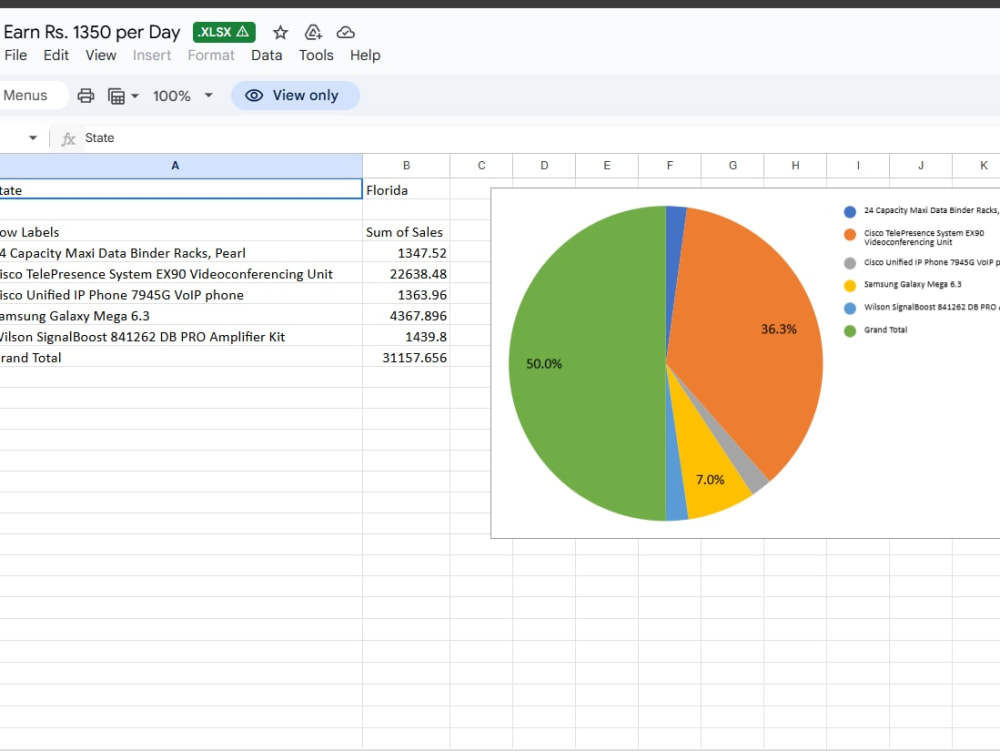Expand the filter views dropdown arrow
The height and width of the screenshot is (751, 1000).
pos(135,96)
